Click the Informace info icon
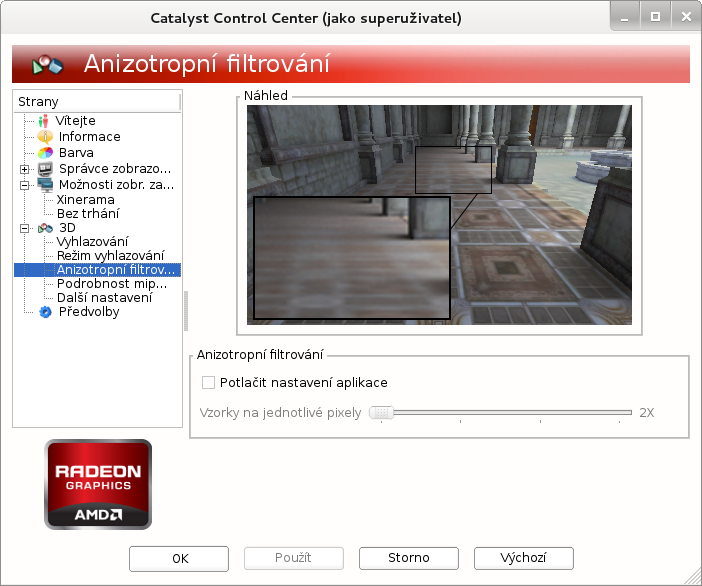 click(x=45, y=137)
